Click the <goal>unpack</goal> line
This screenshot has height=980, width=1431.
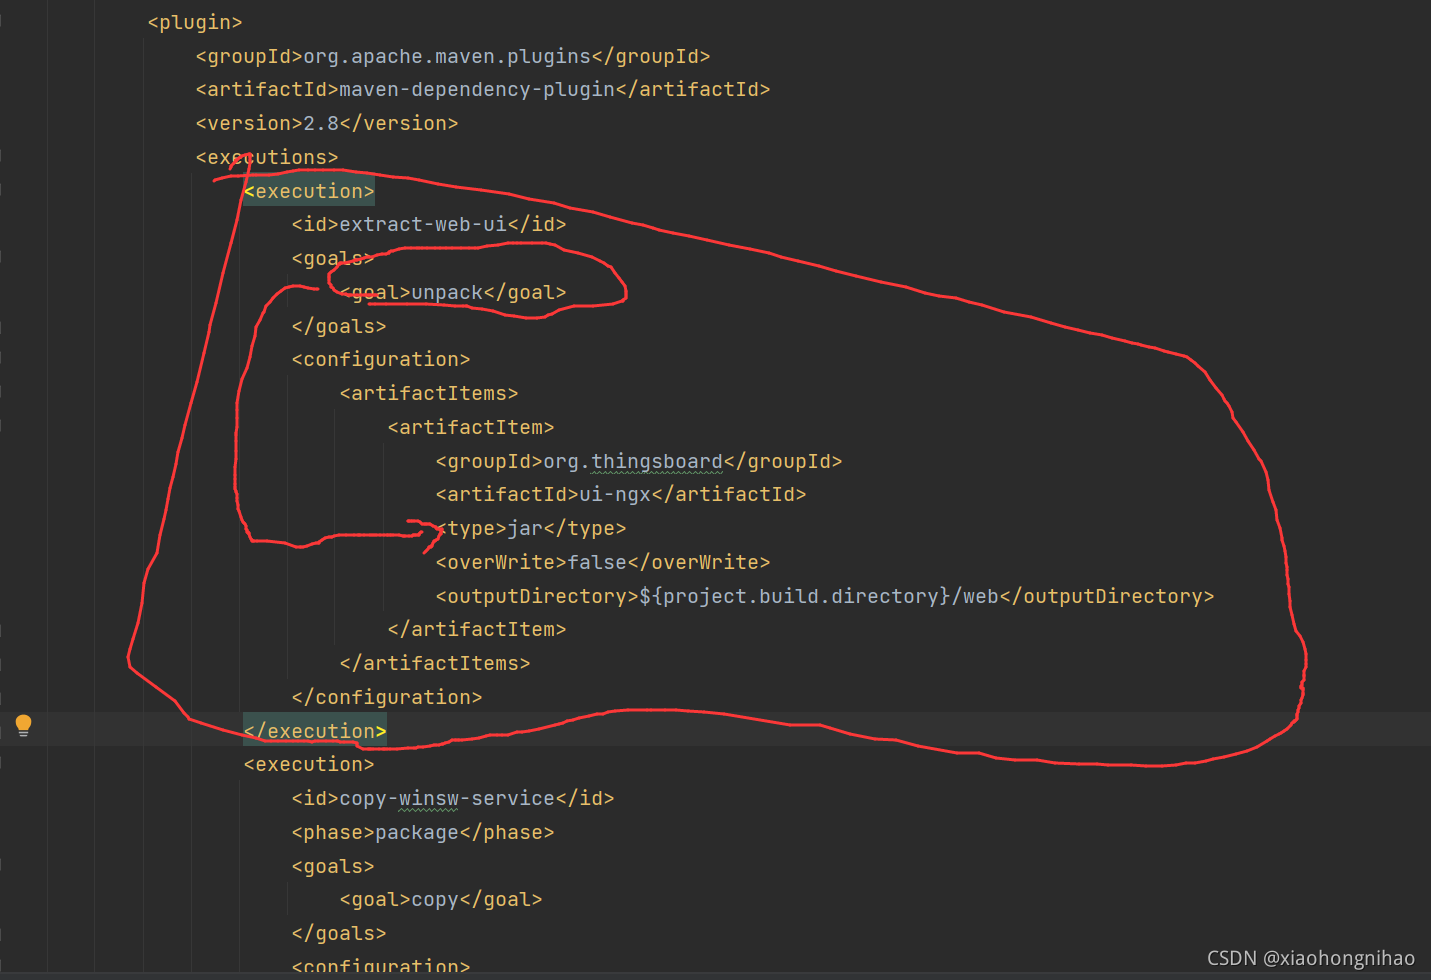click(453, 292)
